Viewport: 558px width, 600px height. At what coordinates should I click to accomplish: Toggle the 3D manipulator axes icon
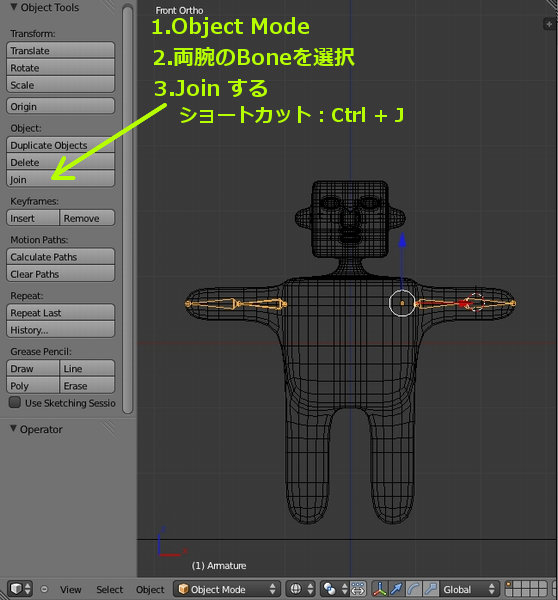click(380, 589)
